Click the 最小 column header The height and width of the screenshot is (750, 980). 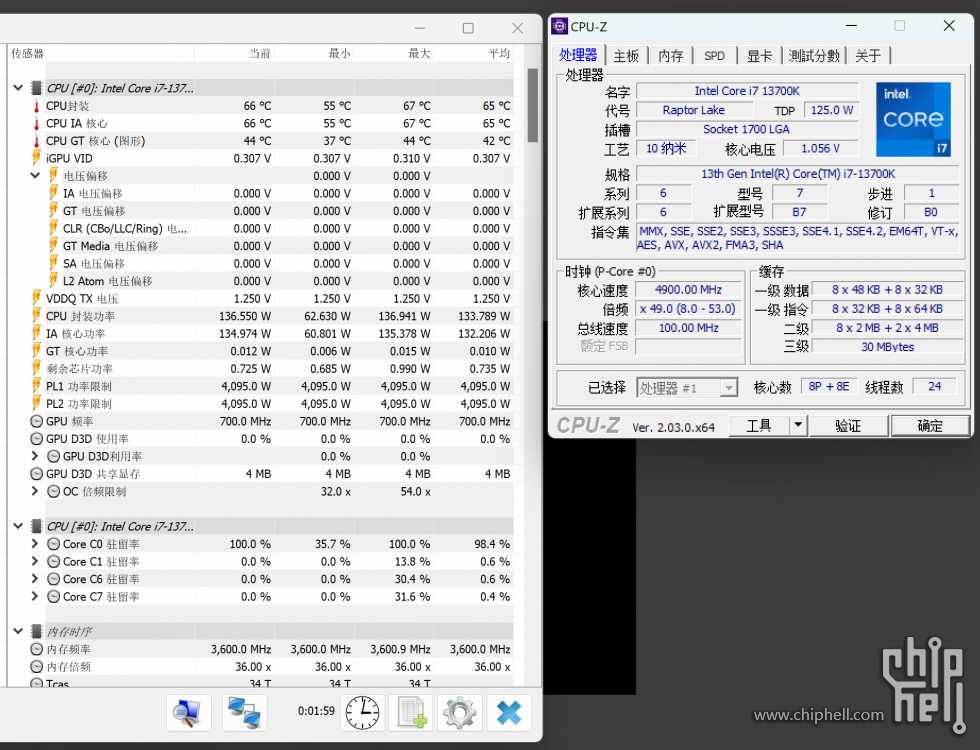coord(314,53)
